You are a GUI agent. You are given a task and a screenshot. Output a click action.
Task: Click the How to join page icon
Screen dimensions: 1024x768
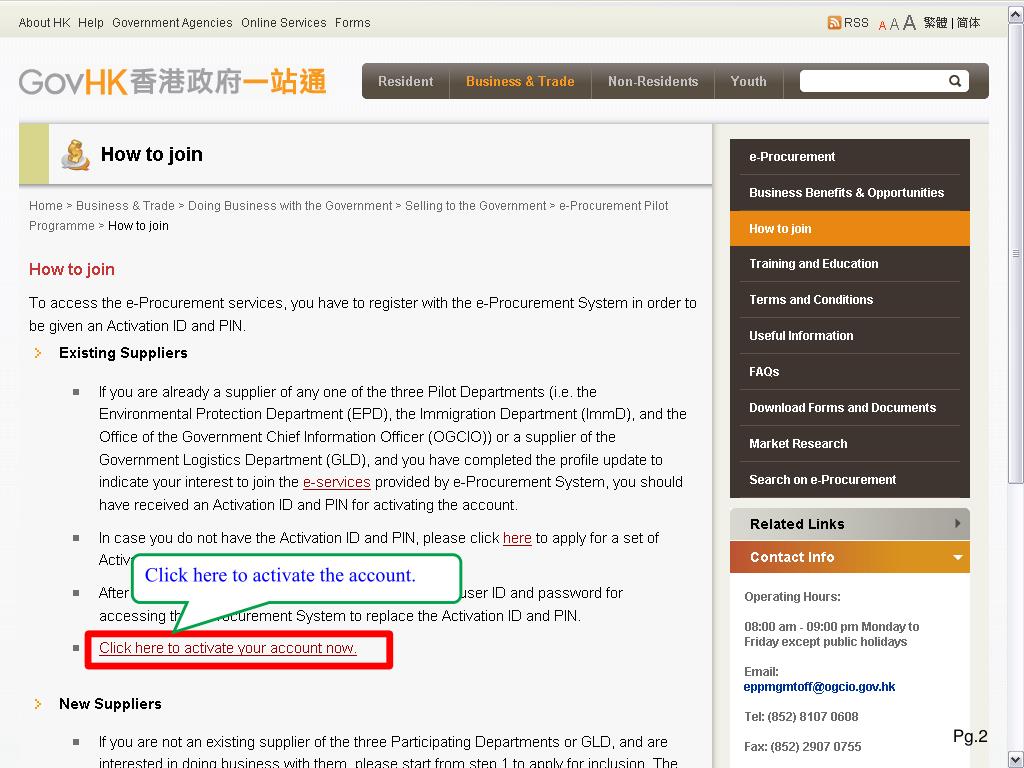[x=75, y=154]
